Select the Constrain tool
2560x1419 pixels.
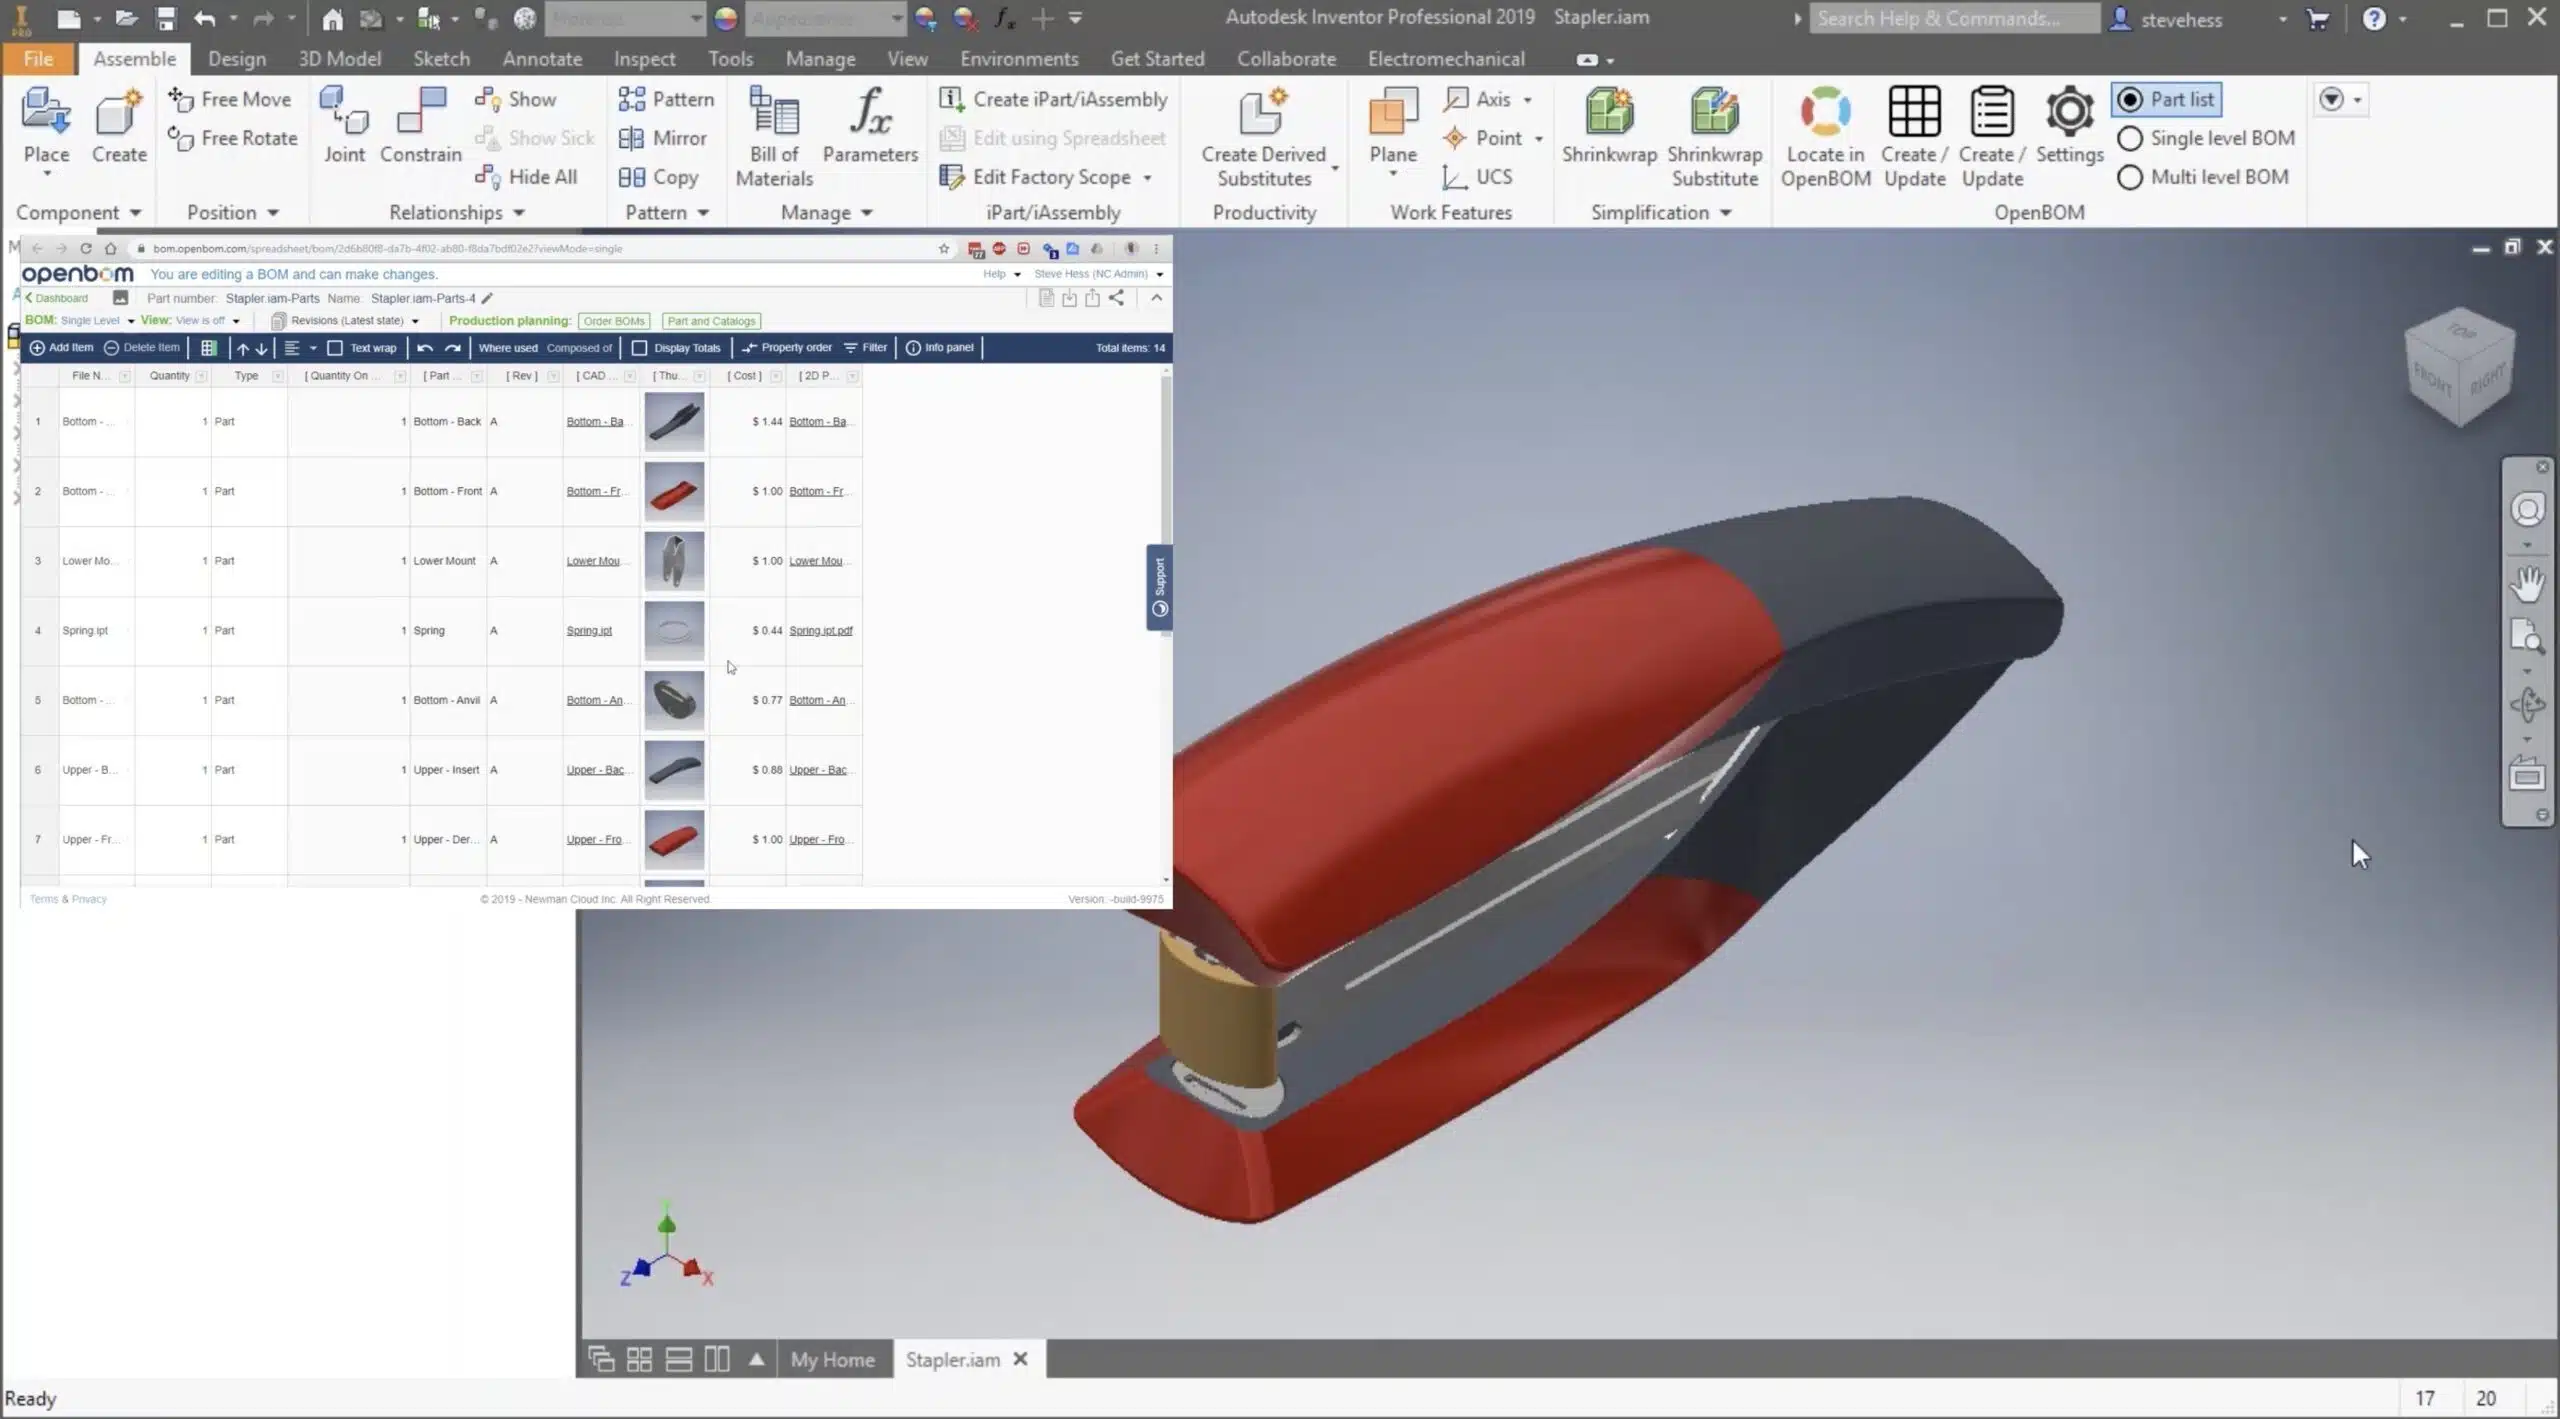point(420,126)
